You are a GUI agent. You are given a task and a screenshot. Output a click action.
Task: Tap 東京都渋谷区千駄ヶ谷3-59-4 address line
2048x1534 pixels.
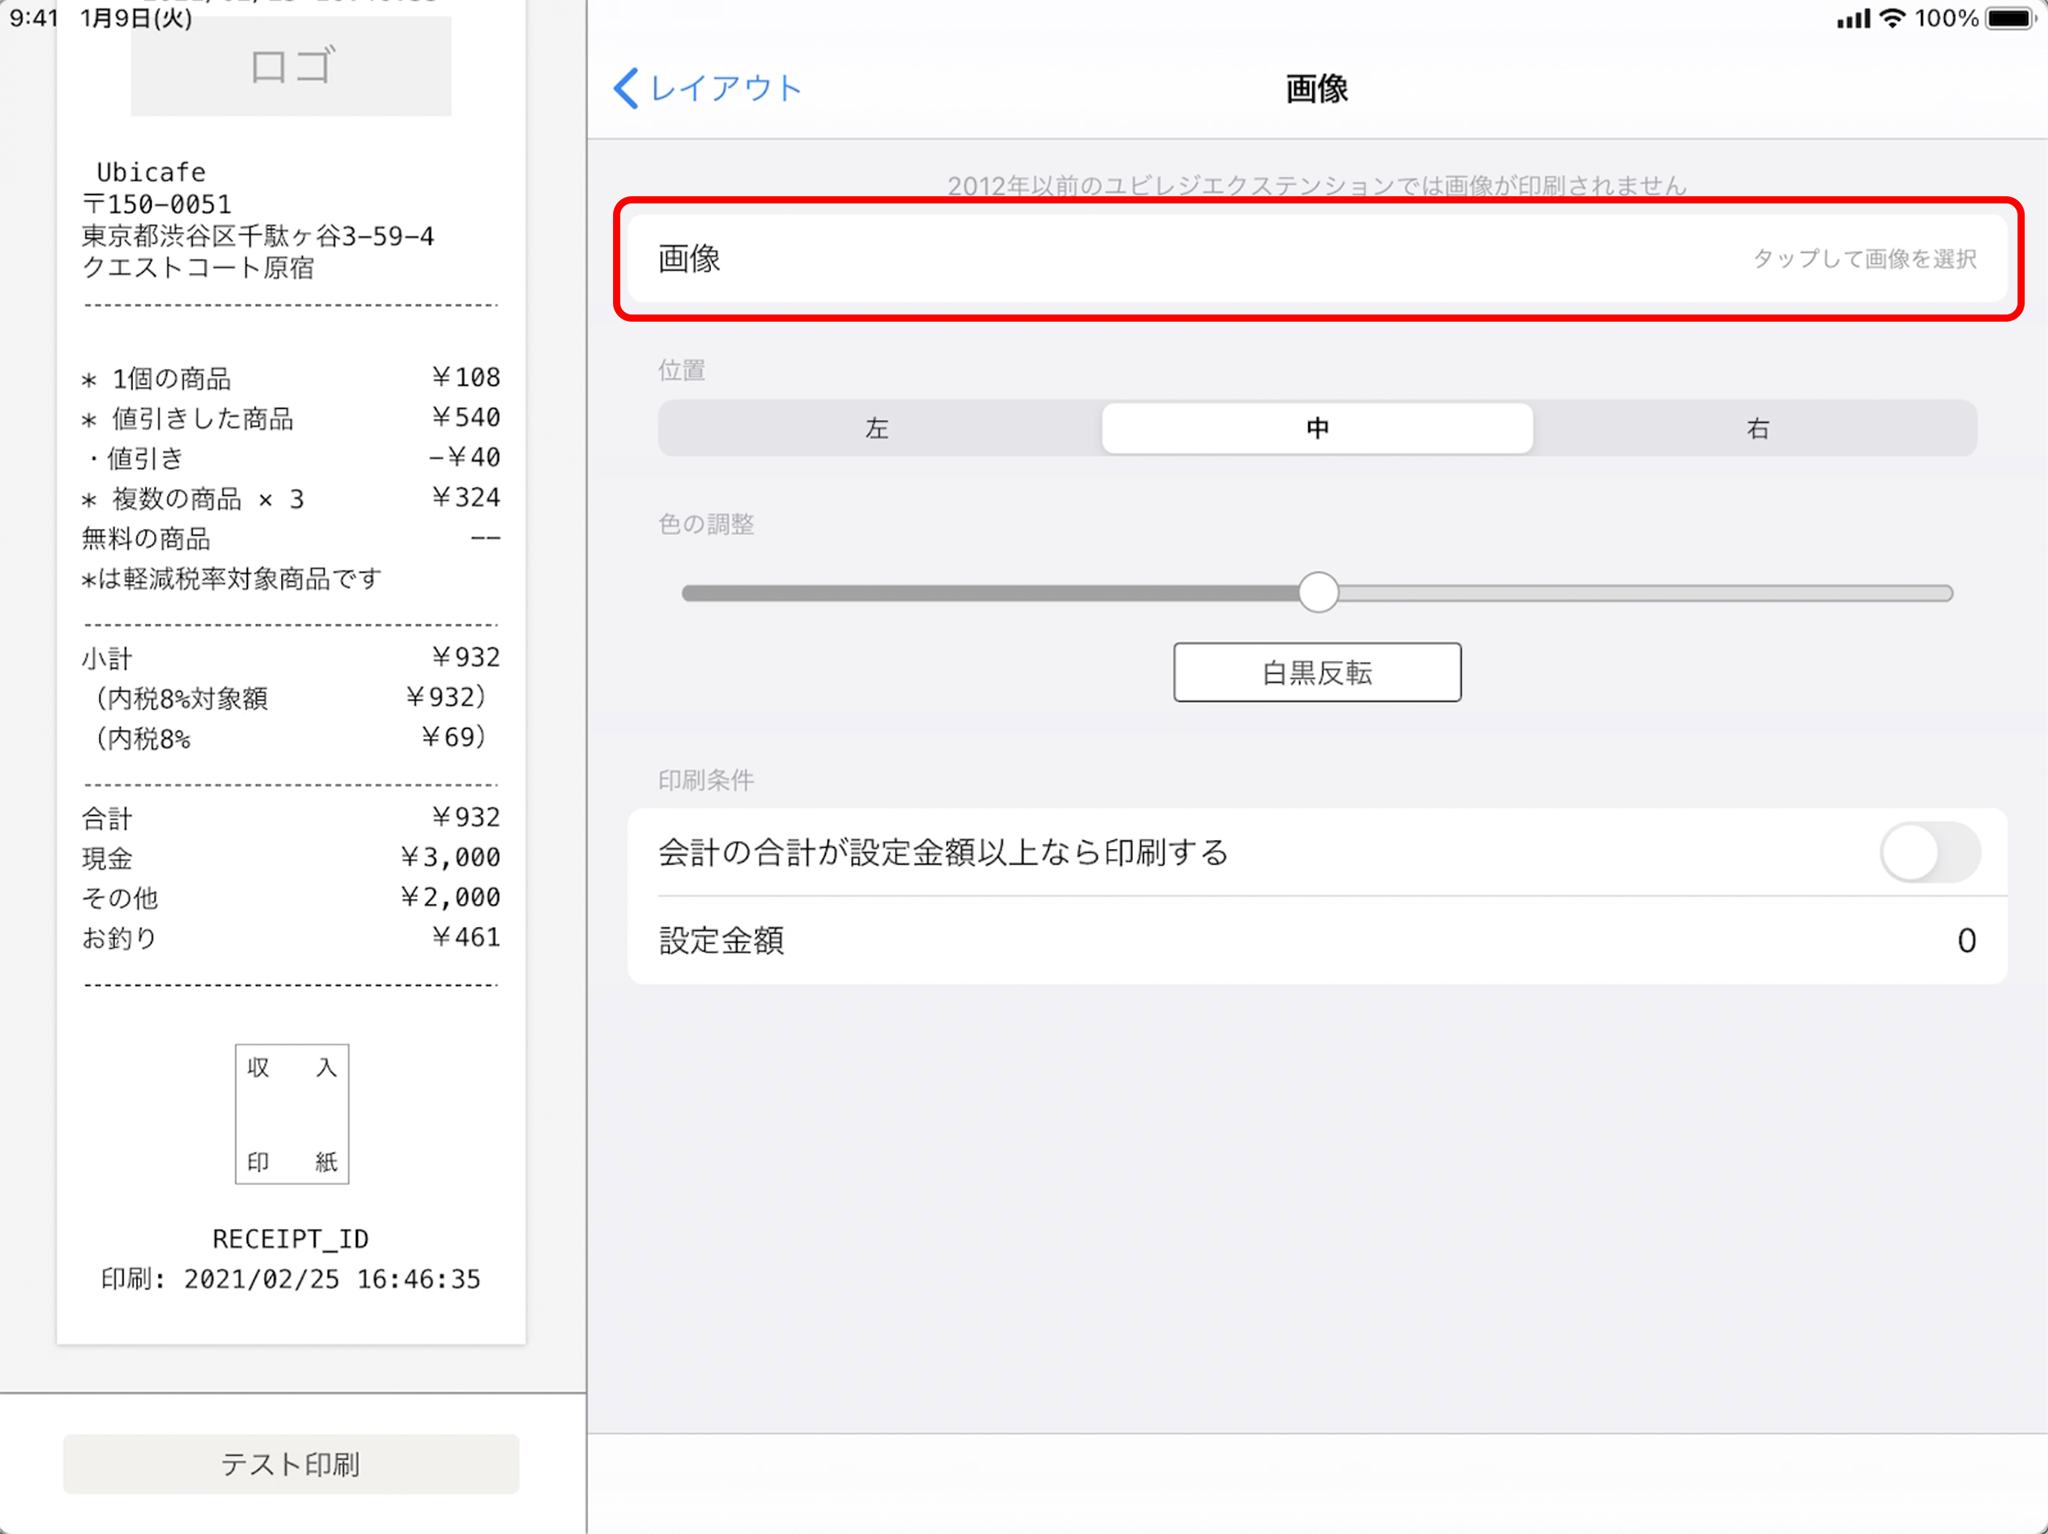coord(258,236)
